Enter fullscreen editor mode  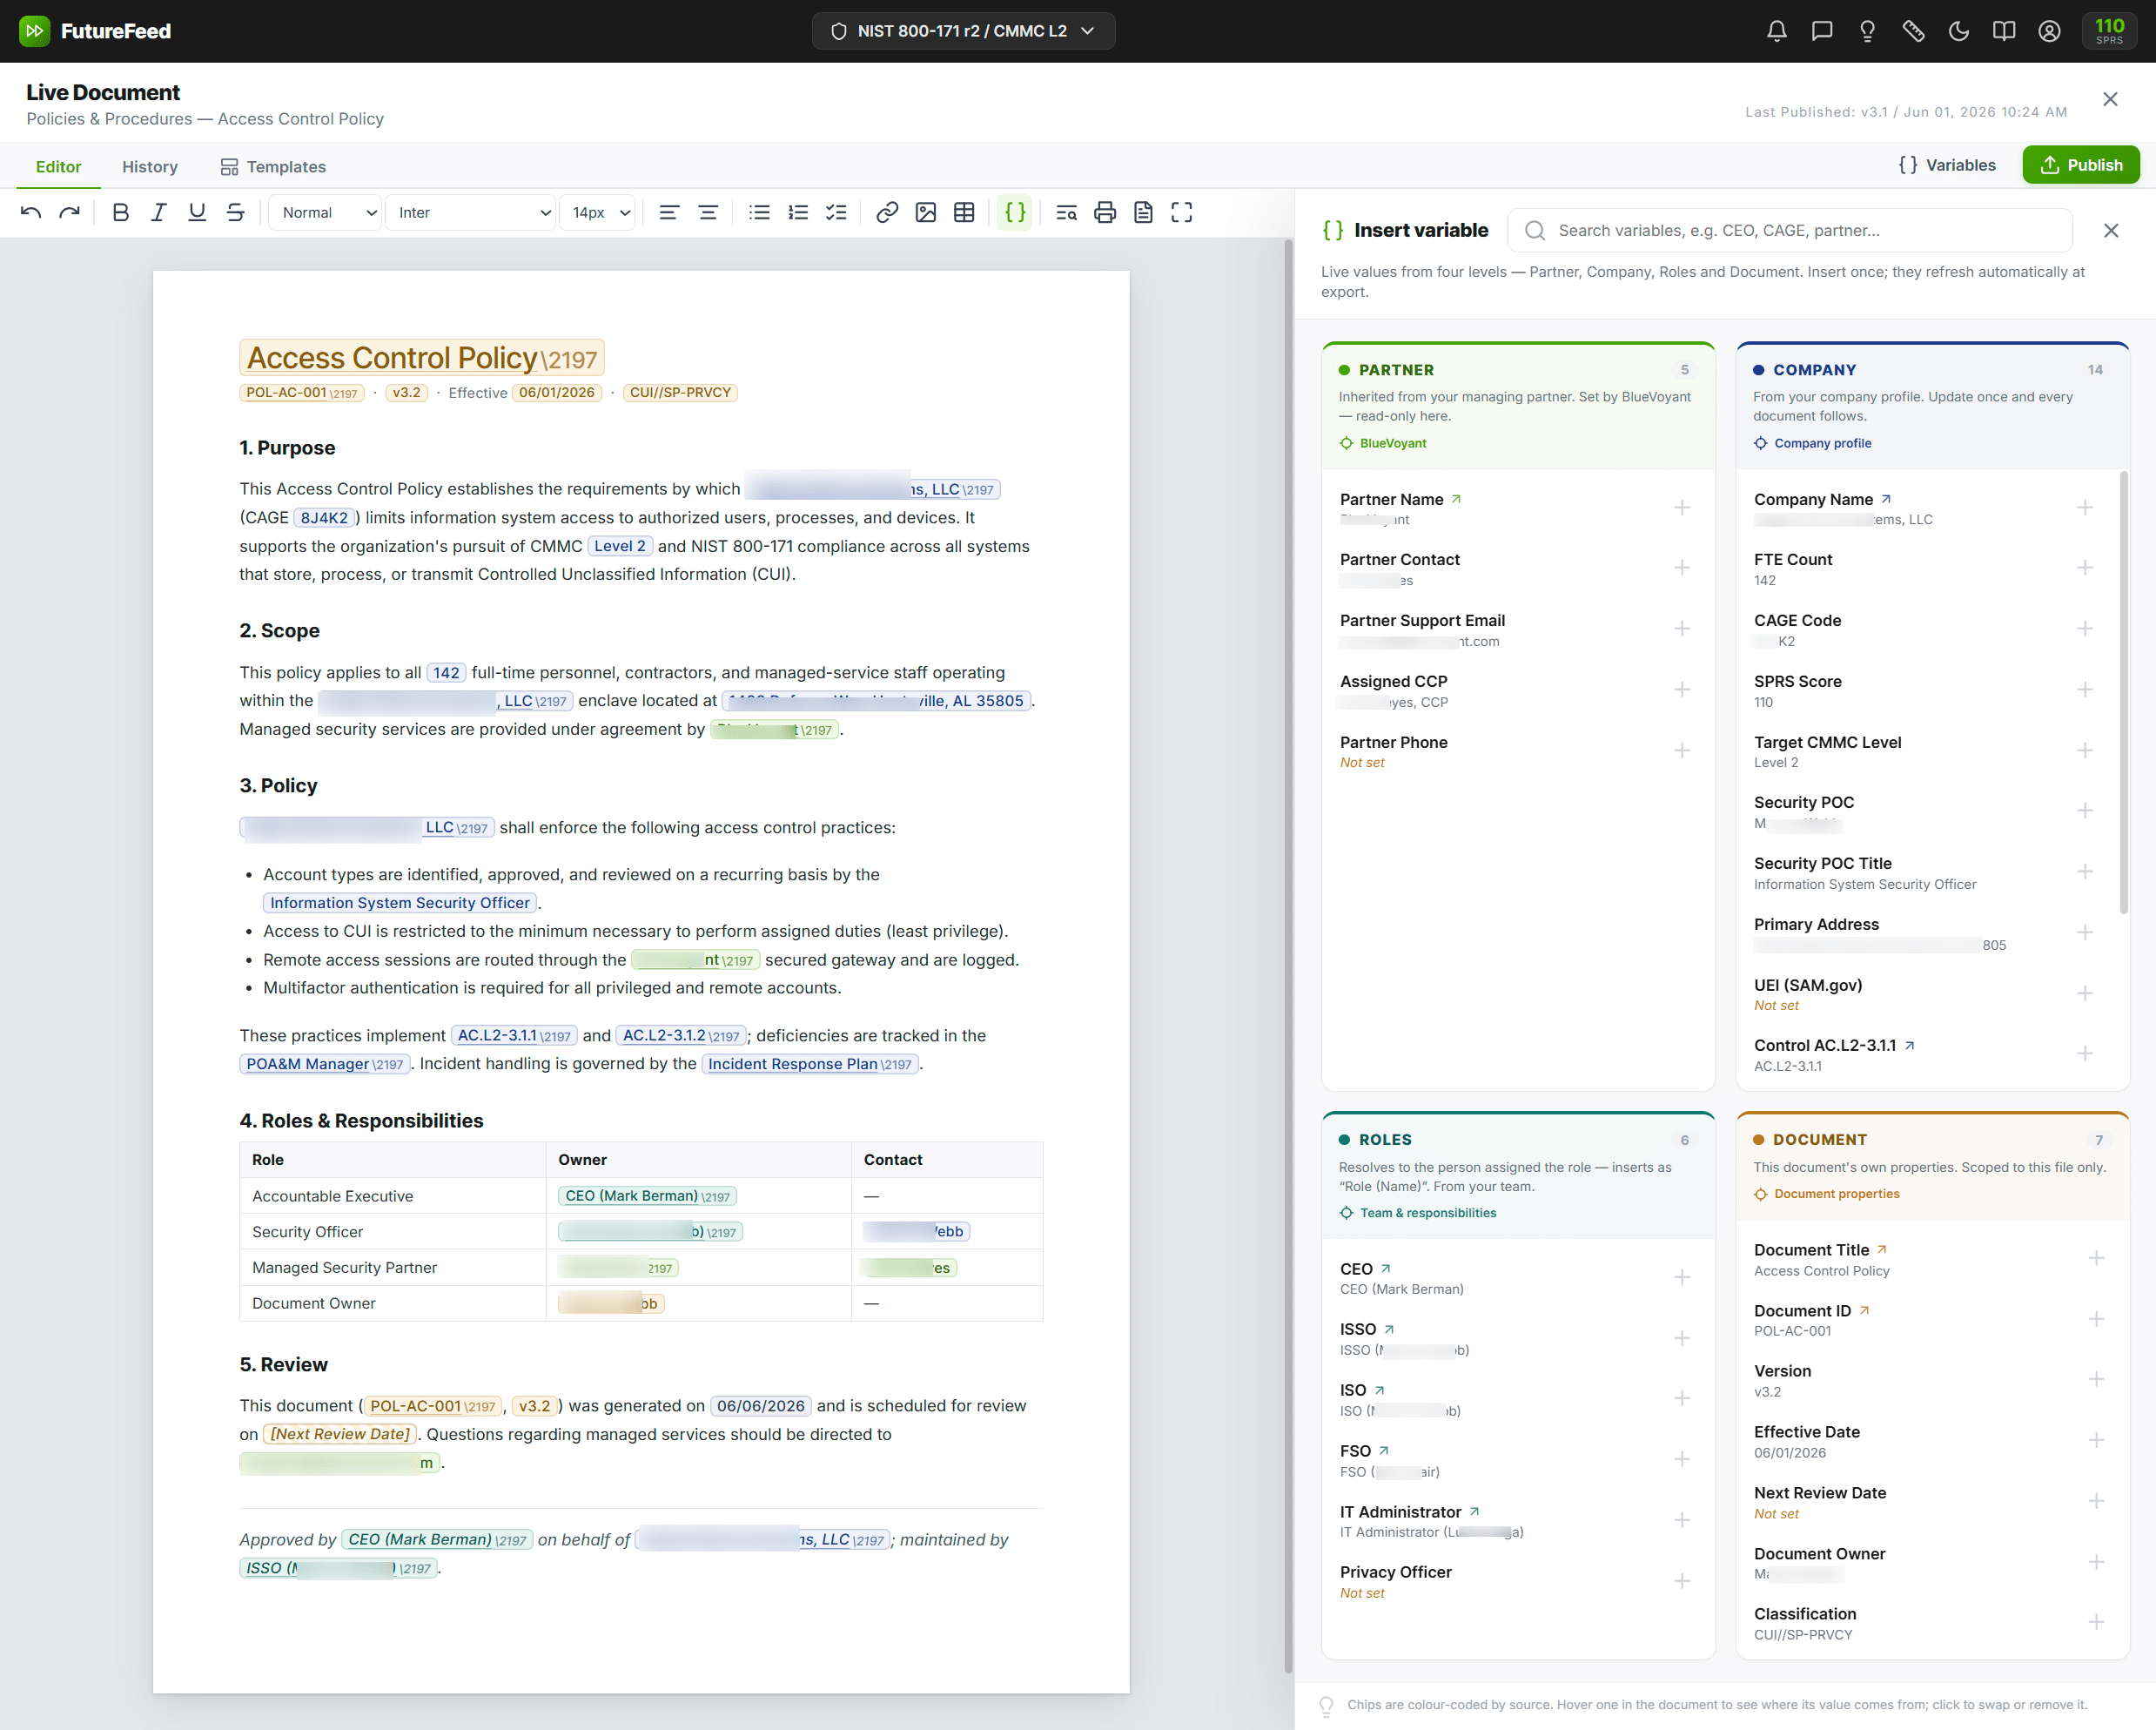(1182, 212)
